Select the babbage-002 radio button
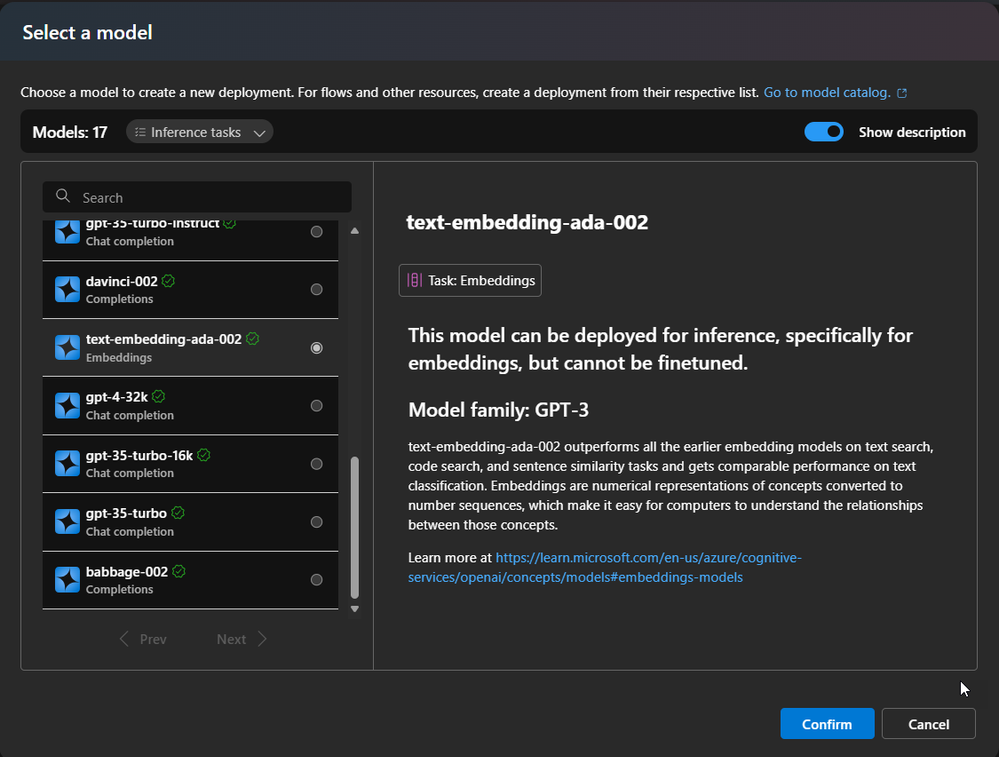 tap(317, 580)
